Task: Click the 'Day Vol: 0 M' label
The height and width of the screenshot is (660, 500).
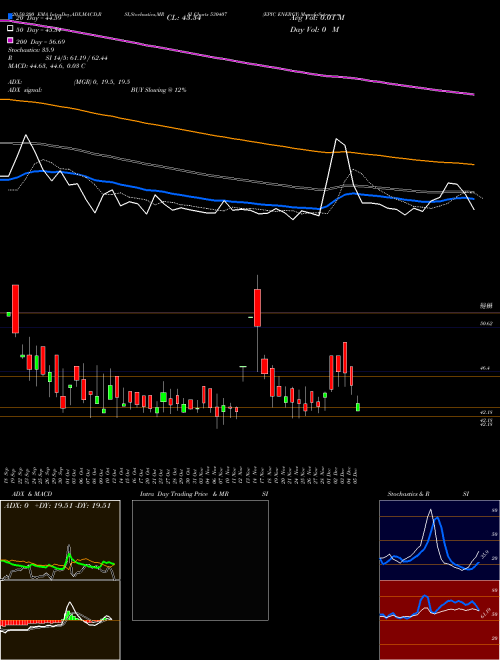Action: point(314,29)
